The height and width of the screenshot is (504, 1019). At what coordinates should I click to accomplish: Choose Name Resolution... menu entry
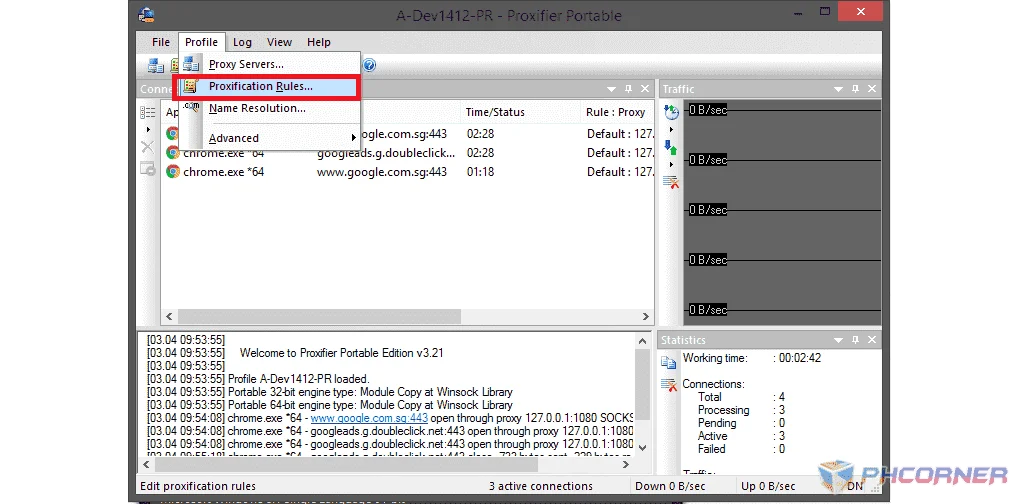coord(270,108)
